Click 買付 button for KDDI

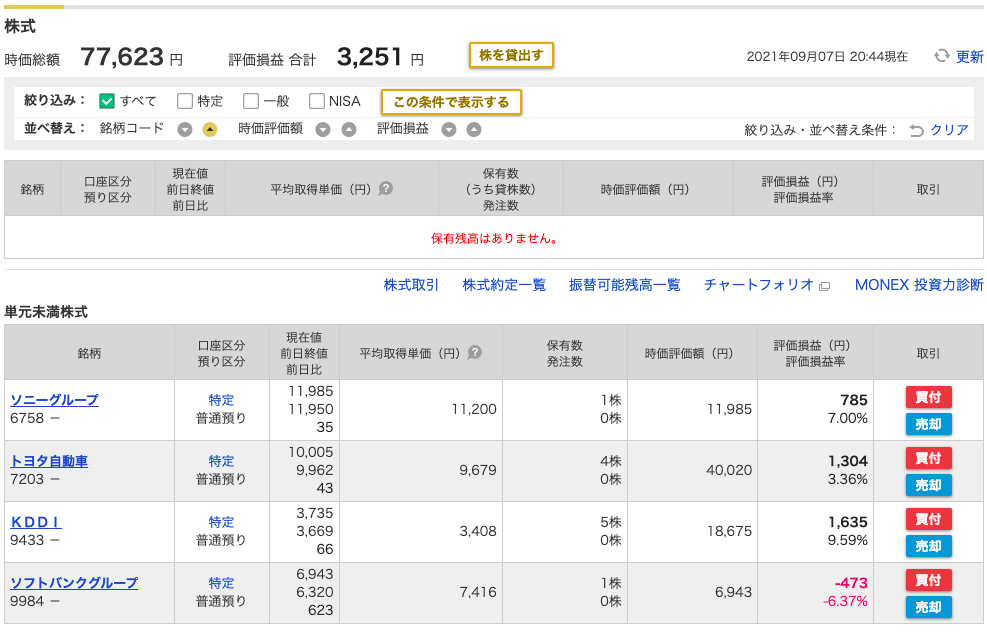pyautogui.click(x=928, y=519)
